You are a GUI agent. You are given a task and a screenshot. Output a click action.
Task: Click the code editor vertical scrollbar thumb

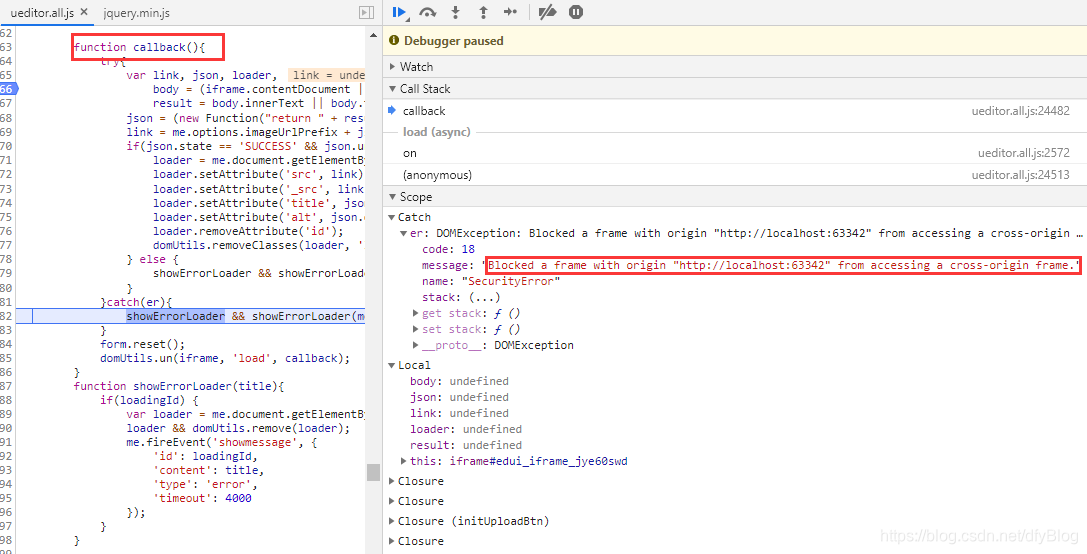374,472
